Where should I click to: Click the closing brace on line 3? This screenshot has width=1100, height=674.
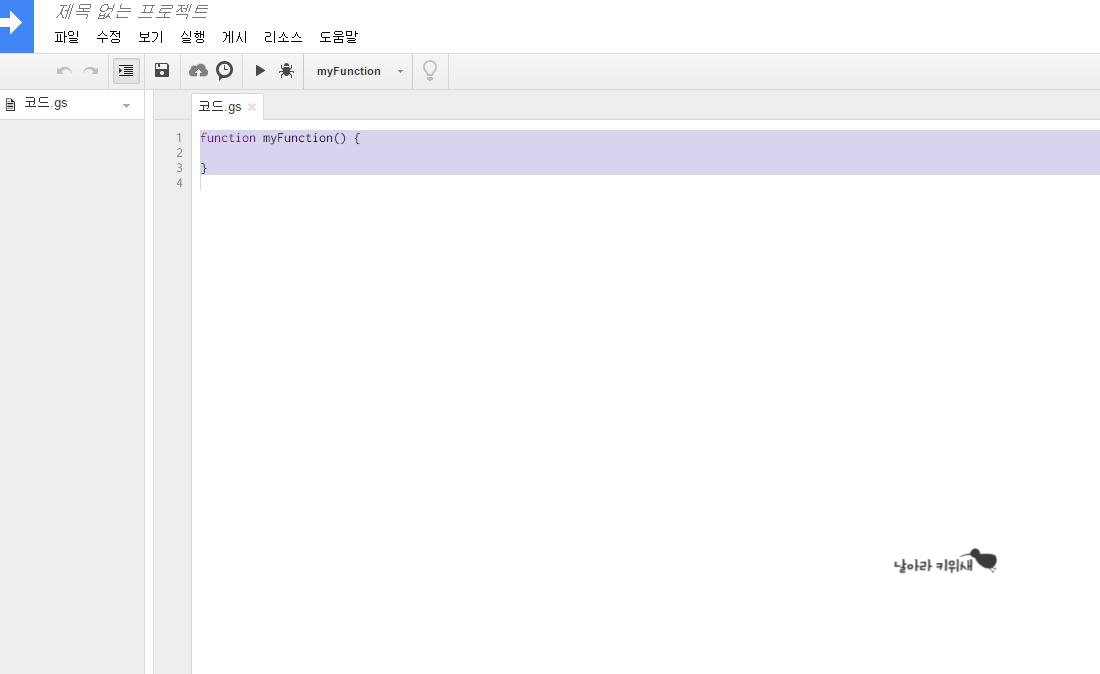click(203, 168)
